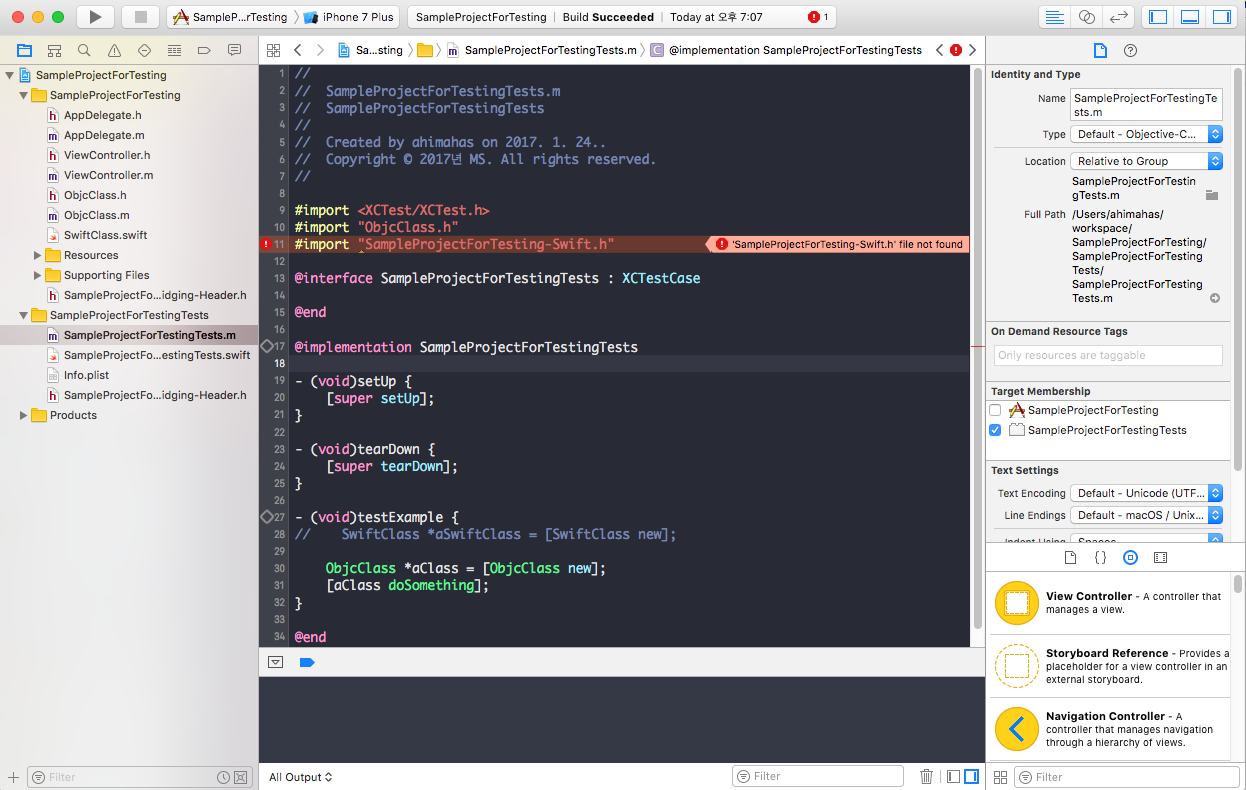1246x790 pixels.
Task: Expand the Resources folder
Action: (x=38, y=255)
